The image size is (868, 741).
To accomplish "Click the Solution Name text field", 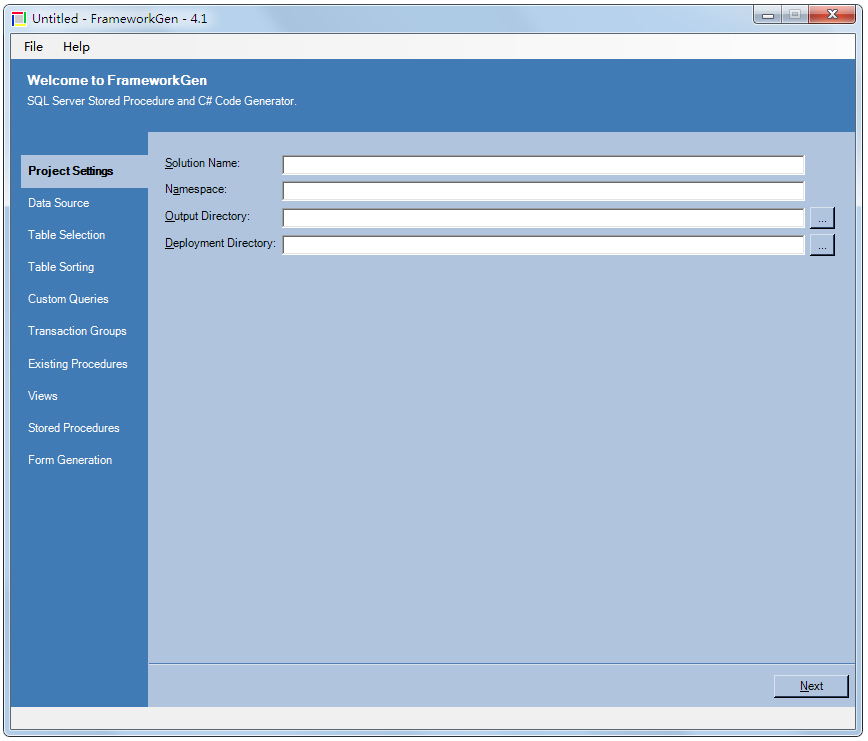I will 543,165.
